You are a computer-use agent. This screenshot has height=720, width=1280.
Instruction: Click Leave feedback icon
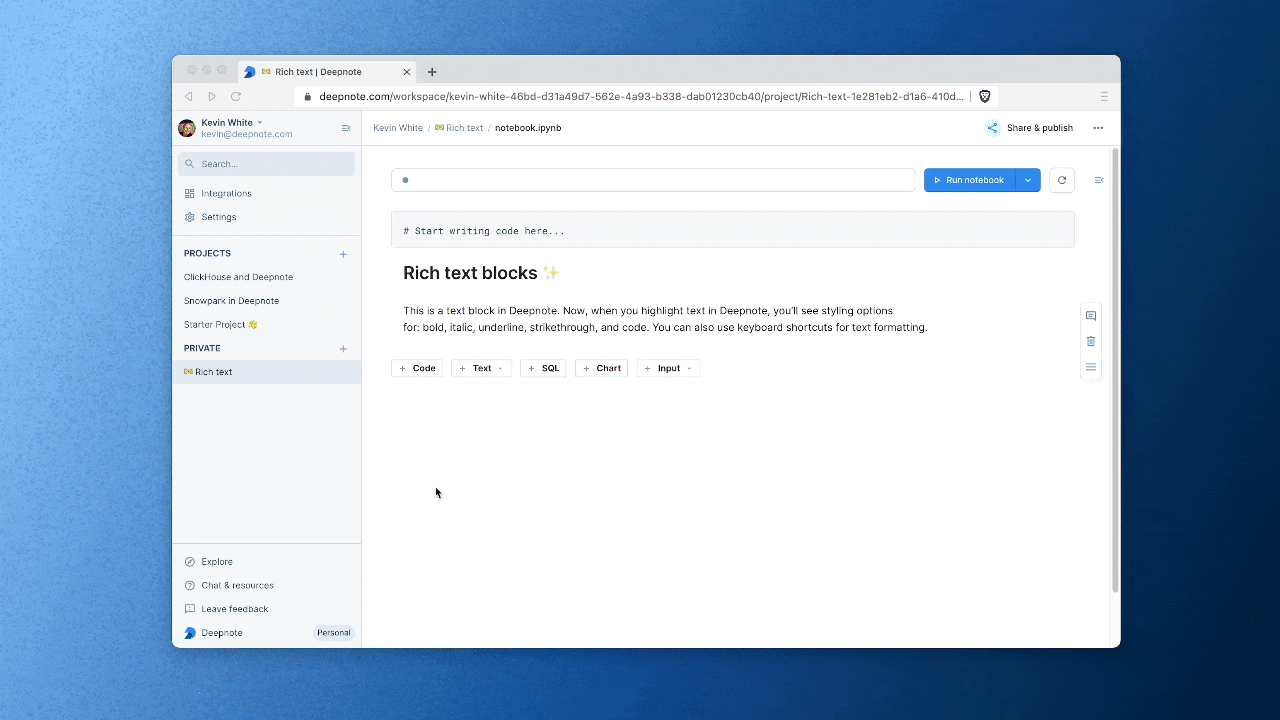point(190,609)
